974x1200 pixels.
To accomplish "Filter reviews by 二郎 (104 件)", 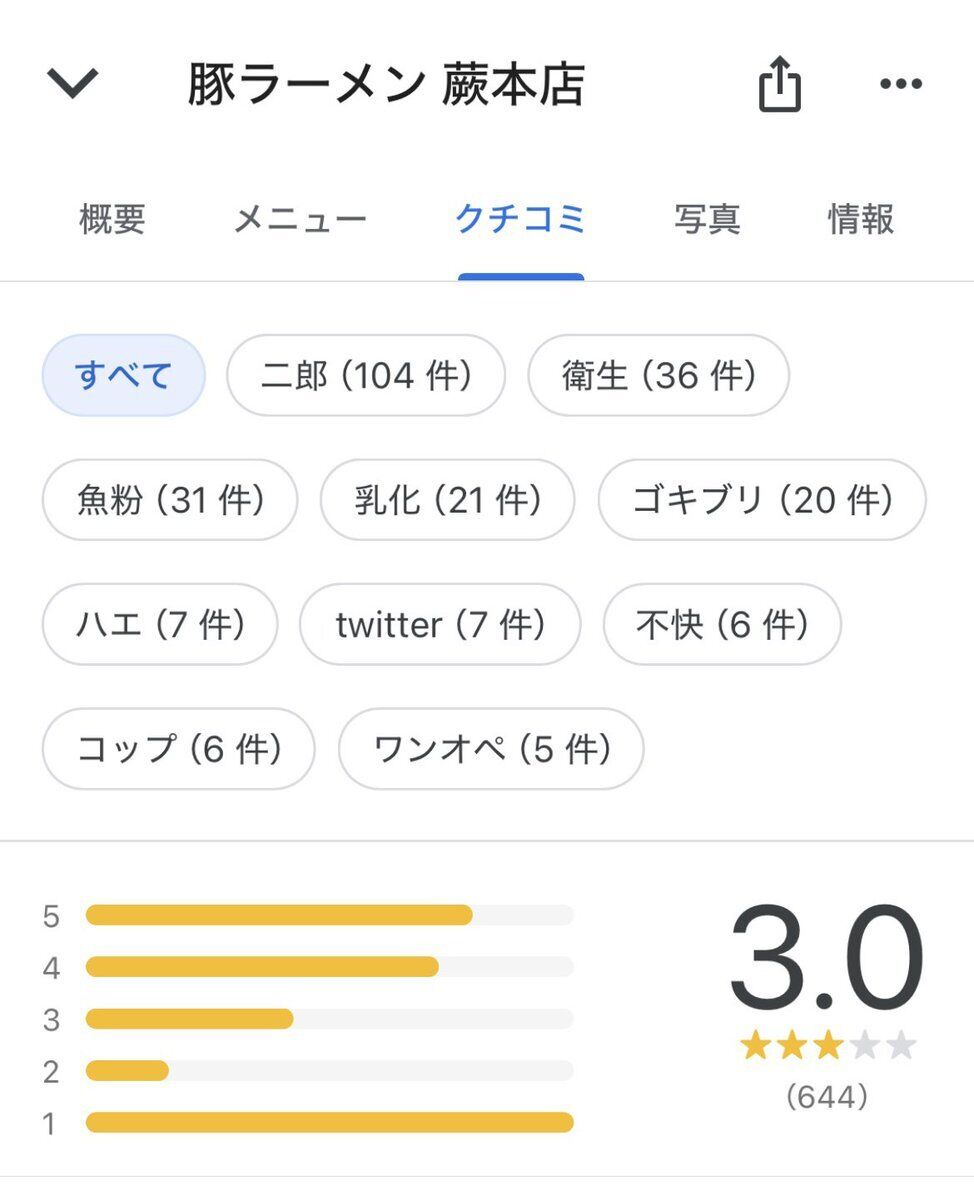I will tap(366, 376).
